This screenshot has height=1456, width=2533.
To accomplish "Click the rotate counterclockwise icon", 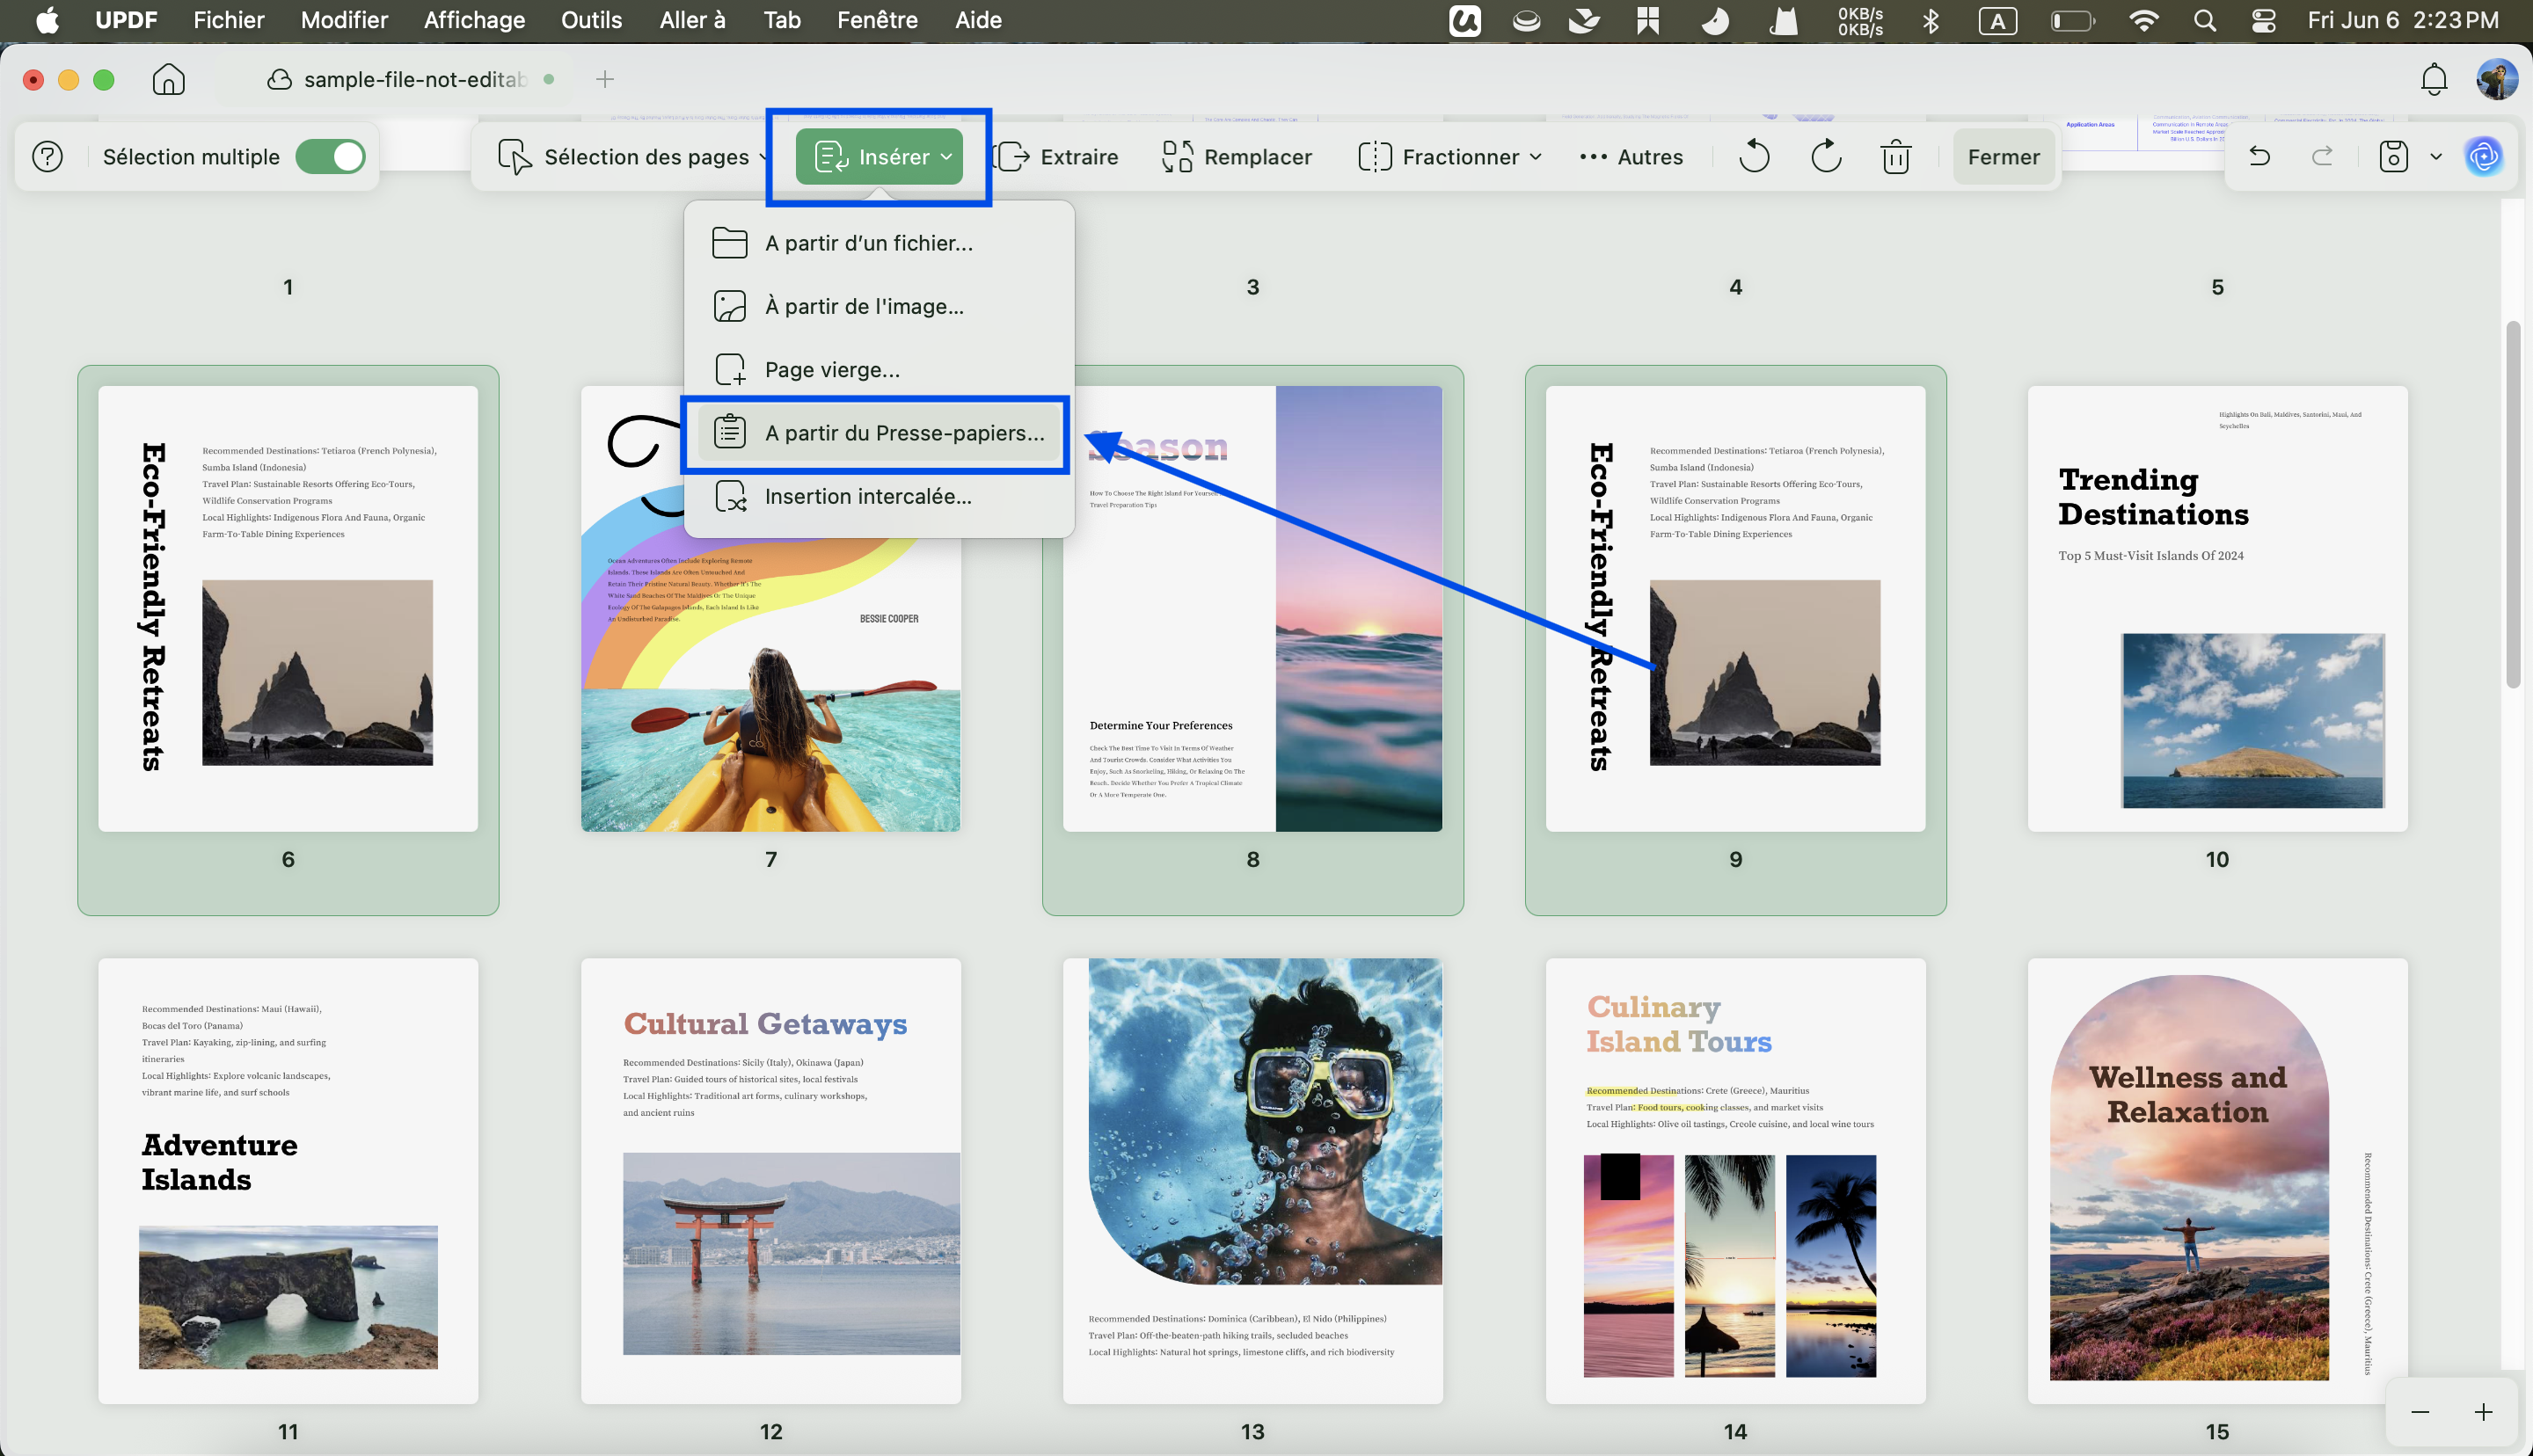I will [x=1754, y=157].
